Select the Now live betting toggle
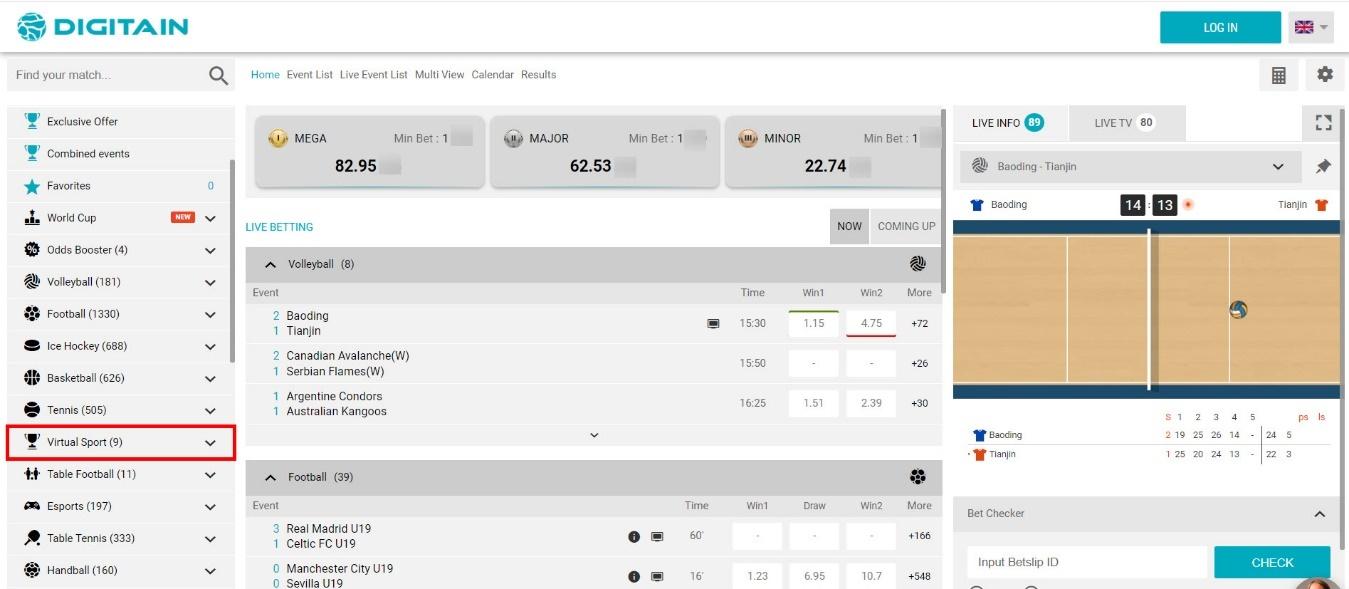The width and height of the screenshot is (1349, 589). pos(849,226)
